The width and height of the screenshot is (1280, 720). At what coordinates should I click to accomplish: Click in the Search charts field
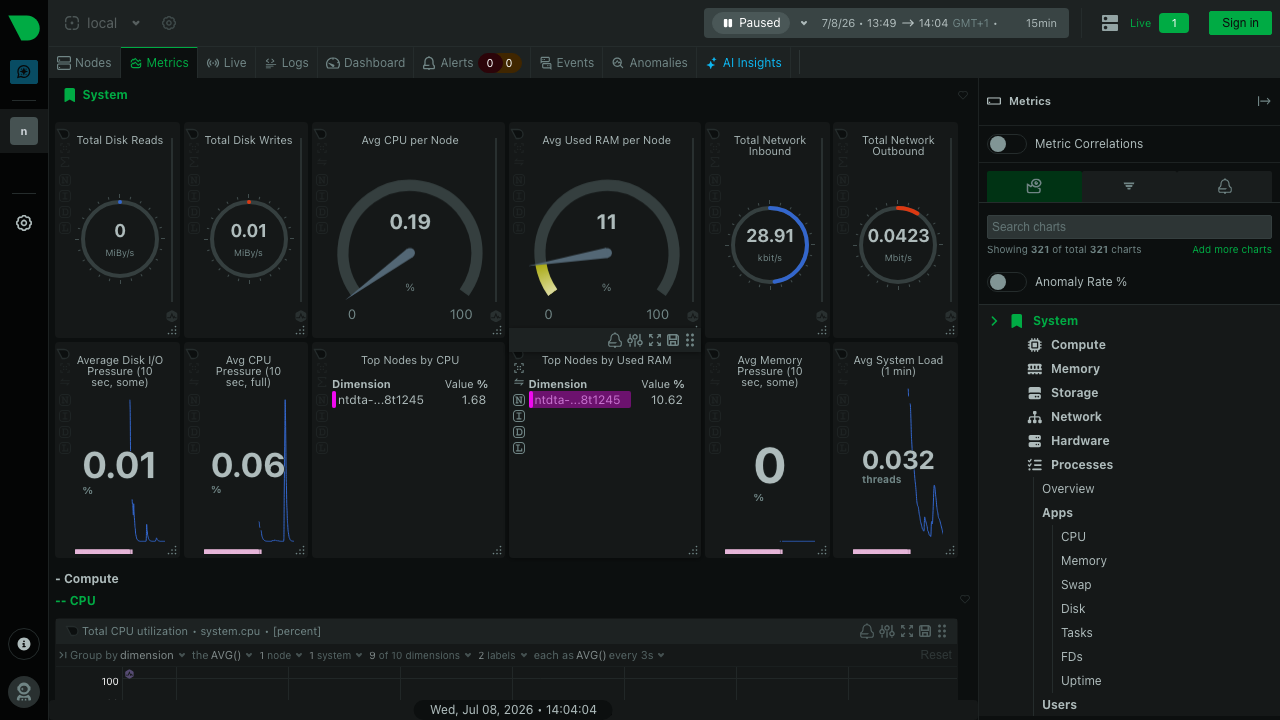tap(1129, 227)
